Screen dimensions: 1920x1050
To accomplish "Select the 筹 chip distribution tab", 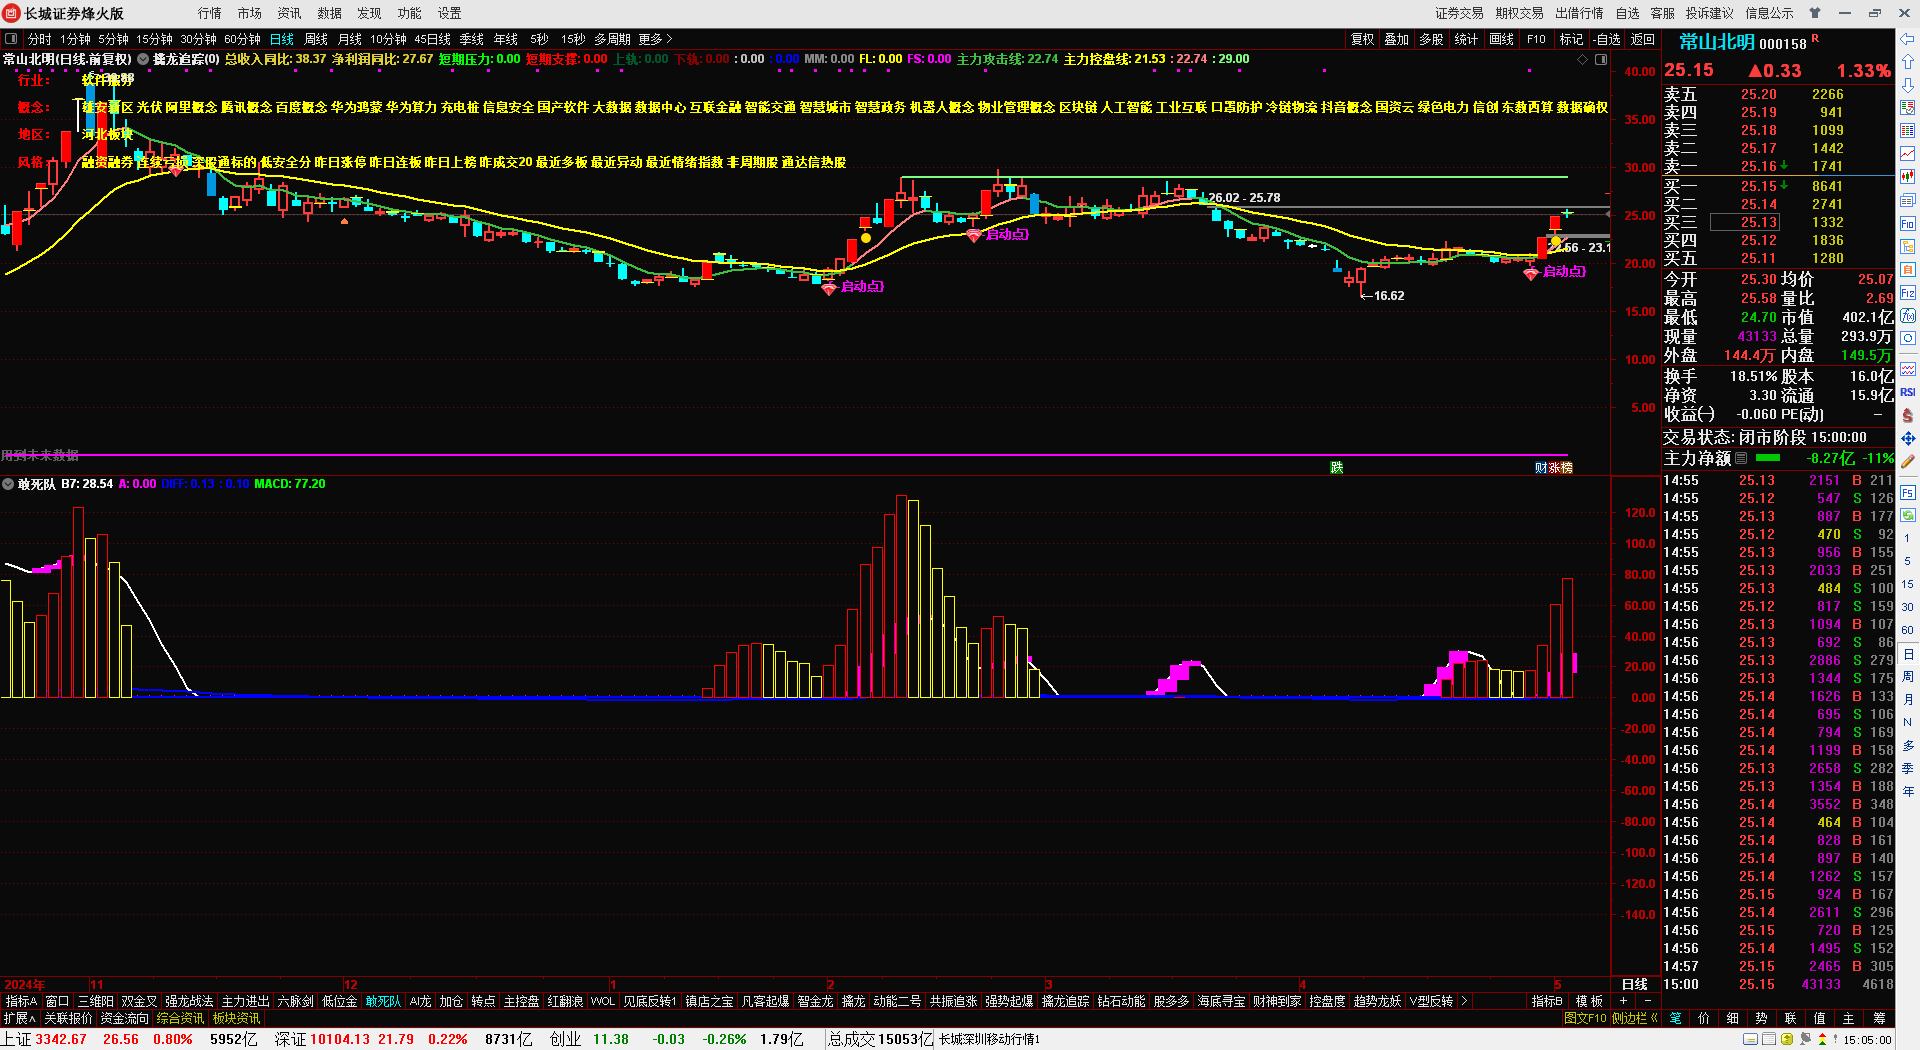I will click(x=1879, y=1018).
